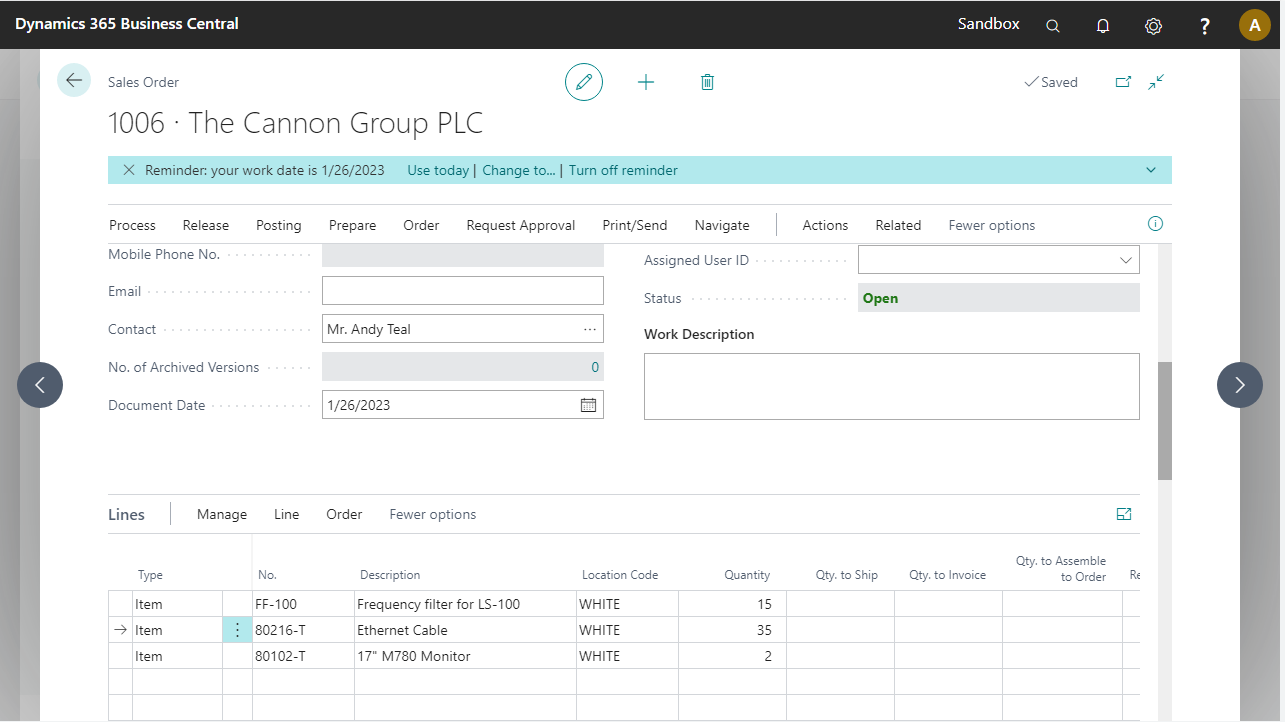
Task: Open the user account avatar A
Action: (x=1255, y=25)
